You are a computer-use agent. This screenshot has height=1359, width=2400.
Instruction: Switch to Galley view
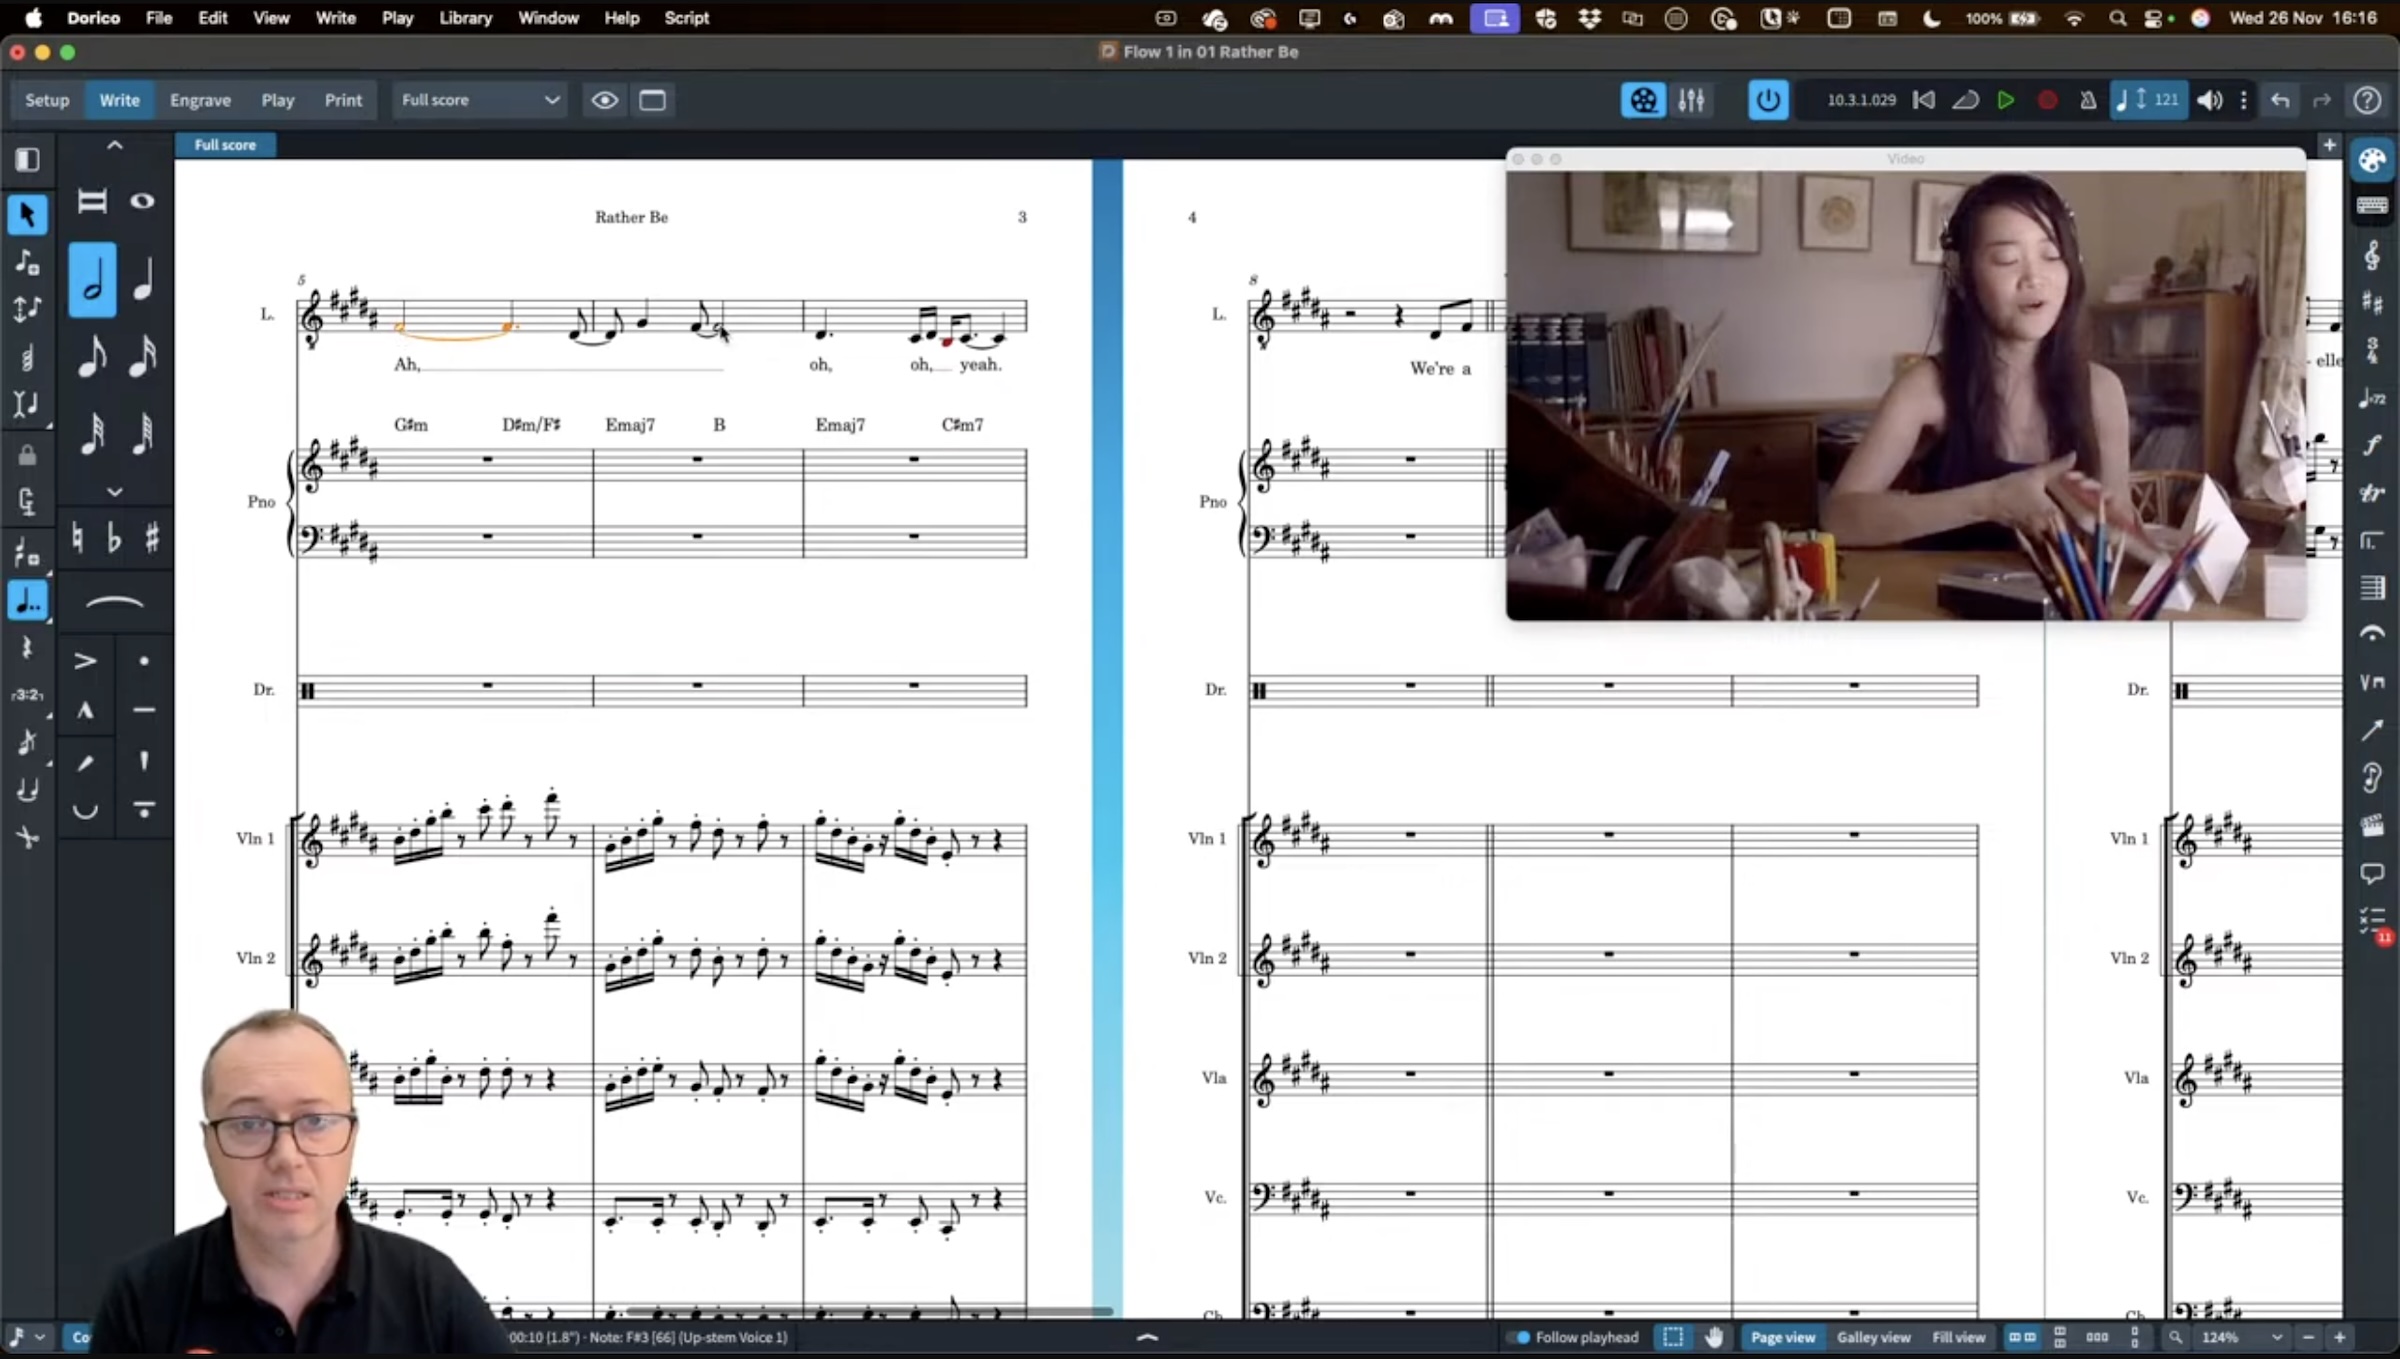click(x=1873, y=1337)
